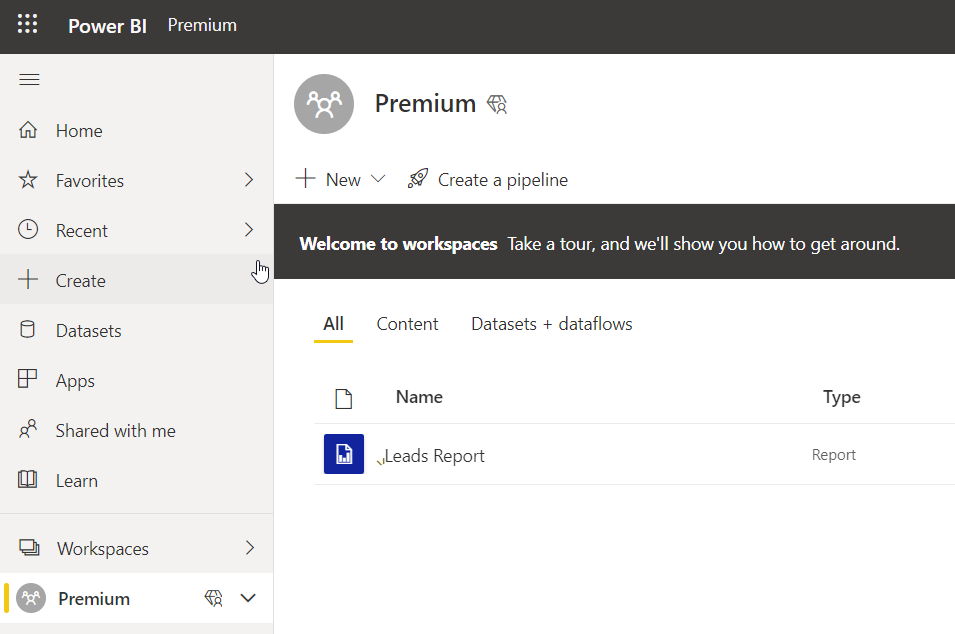Open the app launcher grid icon
The image size is (955, 634).
pos(27,24)
